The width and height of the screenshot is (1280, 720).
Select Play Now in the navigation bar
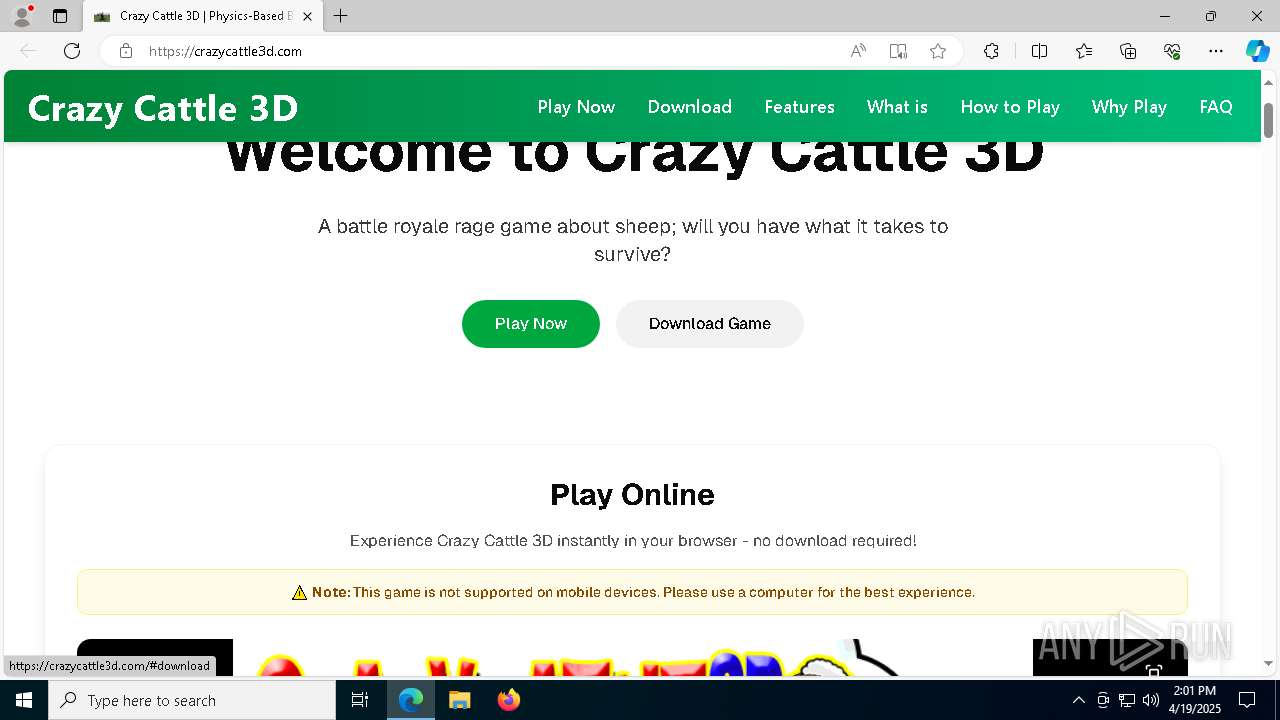[x=576, y=107]
